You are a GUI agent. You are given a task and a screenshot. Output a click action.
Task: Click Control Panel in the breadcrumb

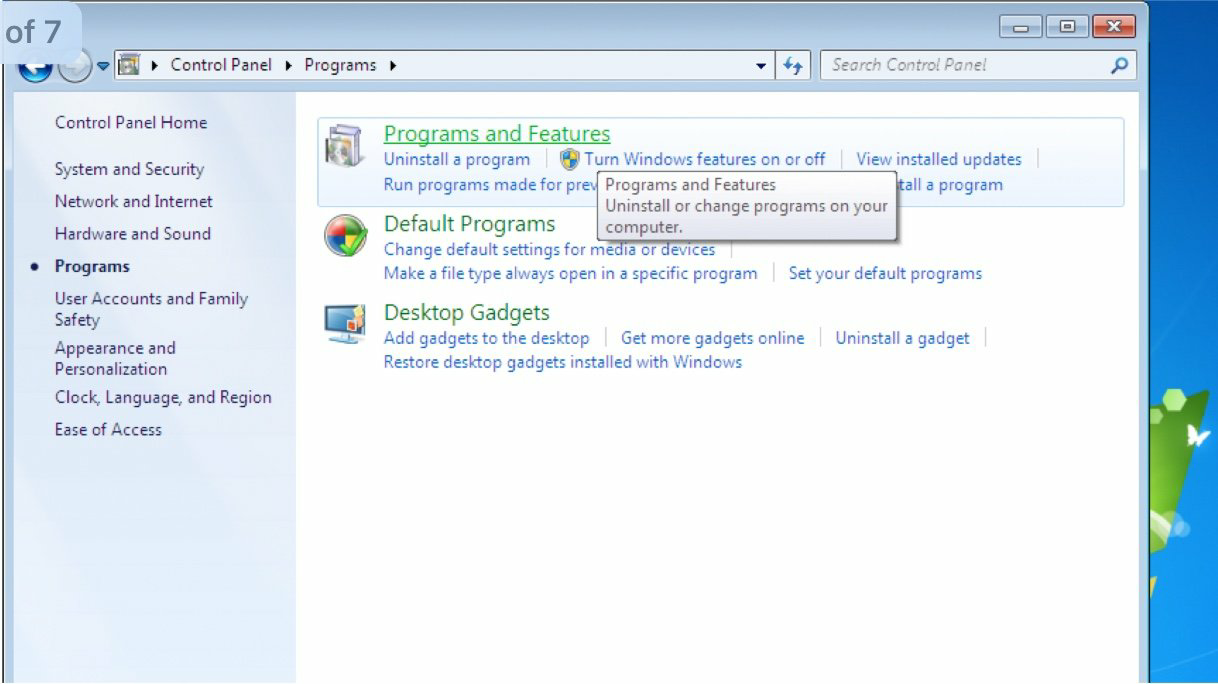tap(221, 65)
